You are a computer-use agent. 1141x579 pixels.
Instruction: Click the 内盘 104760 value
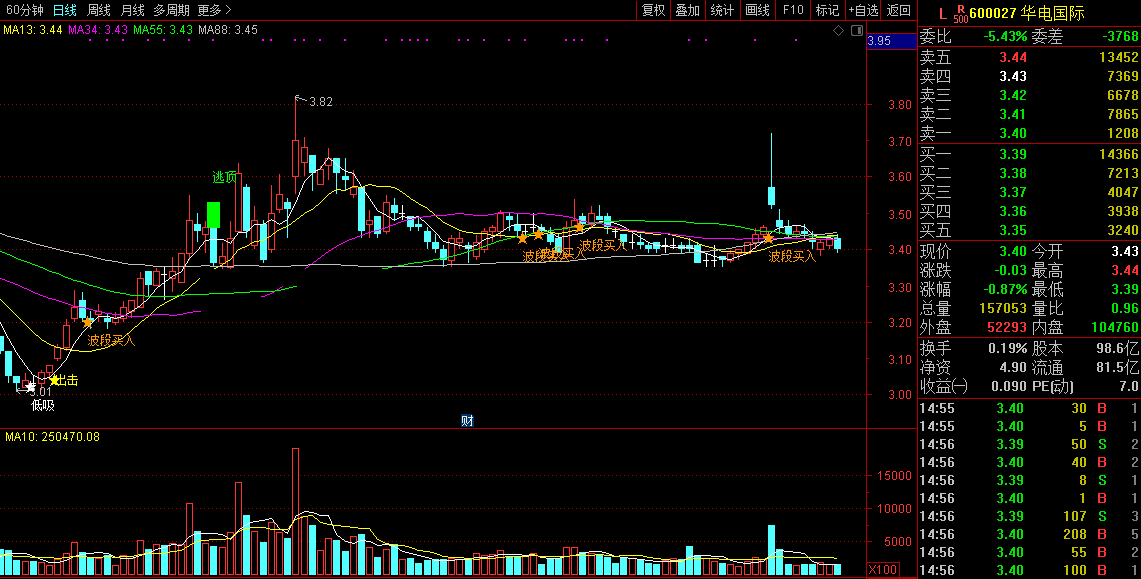(1114, 327)
